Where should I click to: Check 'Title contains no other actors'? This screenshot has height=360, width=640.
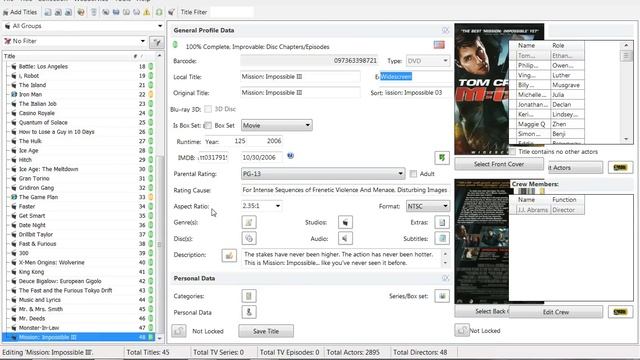click(513, 151)
